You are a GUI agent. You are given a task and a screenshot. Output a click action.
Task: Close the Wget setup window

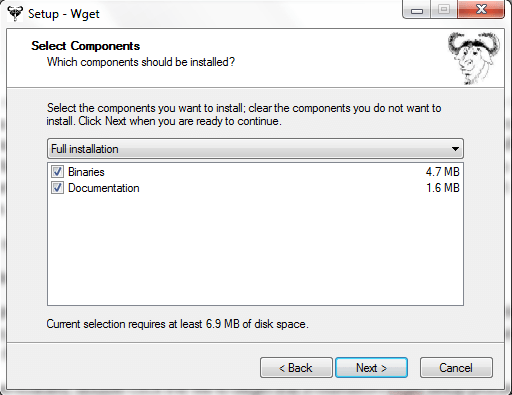click(x=481, y=10)
